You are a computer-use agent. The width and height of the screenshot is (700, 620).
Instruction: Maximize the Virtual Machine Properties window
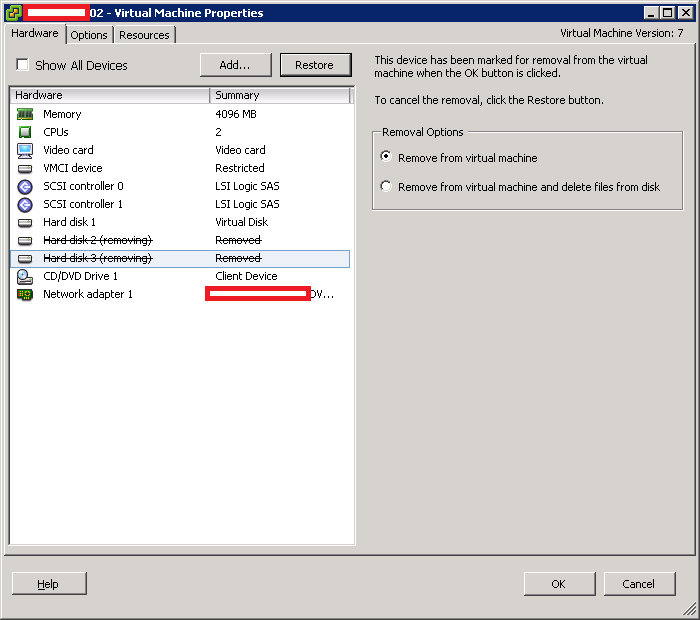tap(668, 13)
